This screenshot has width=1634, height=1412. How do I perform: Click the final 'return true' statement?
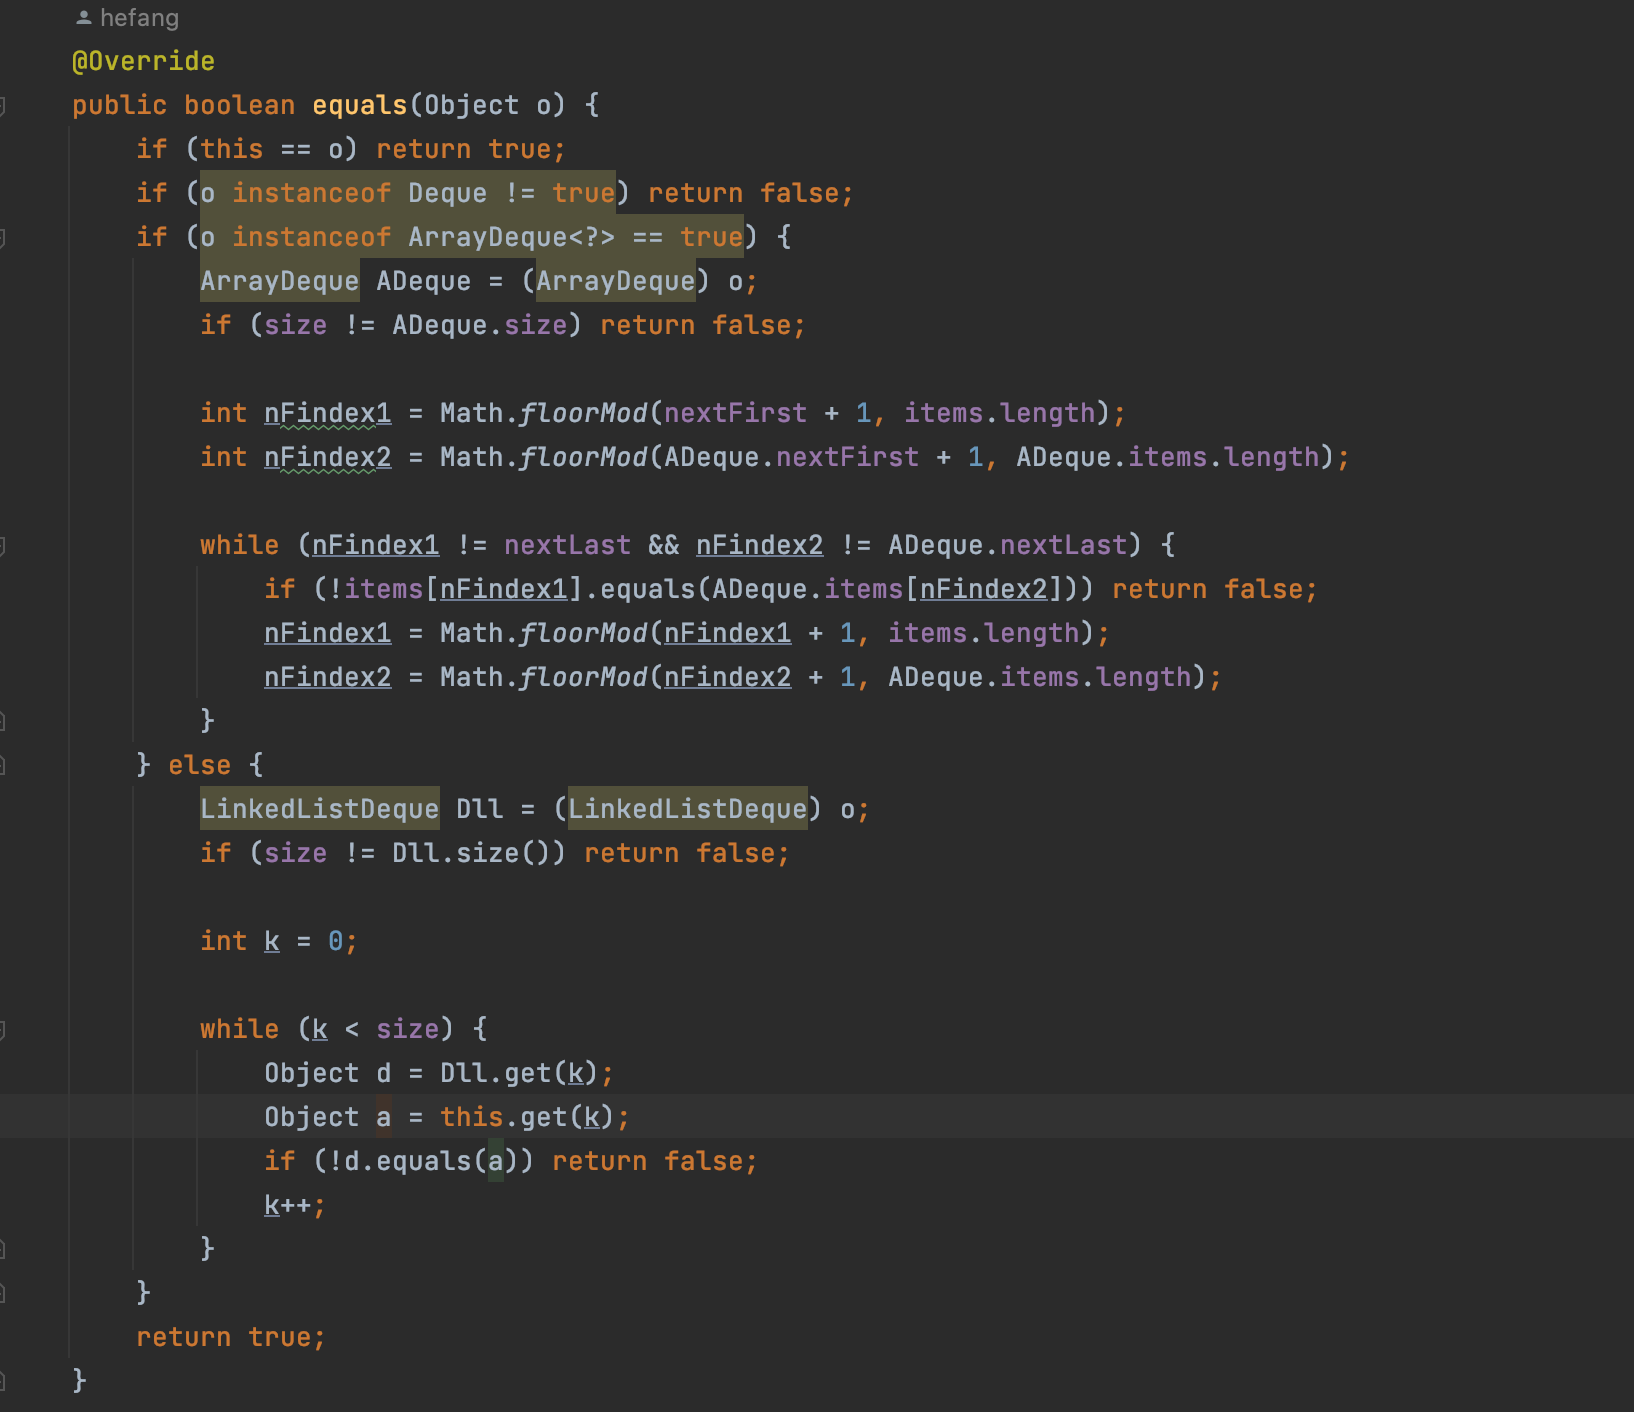(230, 1337)
